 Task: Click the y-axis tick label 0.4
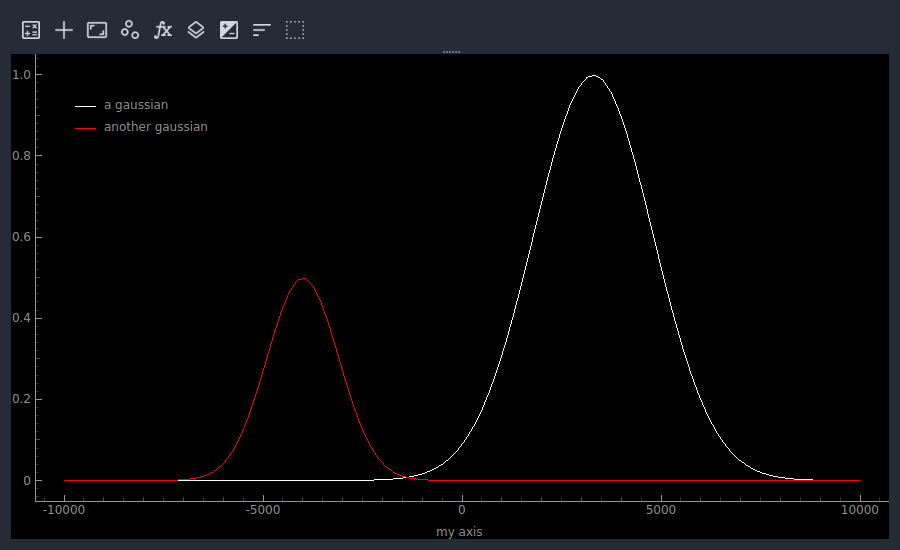22,318
